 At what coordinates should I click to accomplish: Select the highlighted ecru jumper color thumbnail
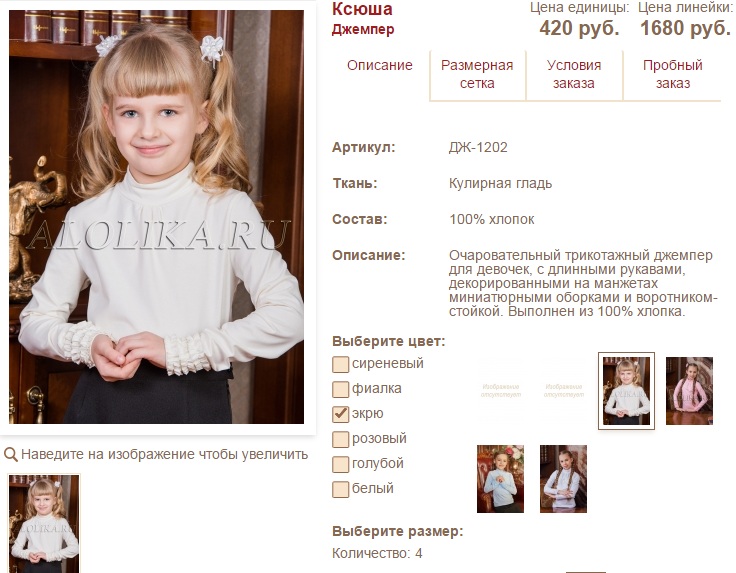point(626,390)
